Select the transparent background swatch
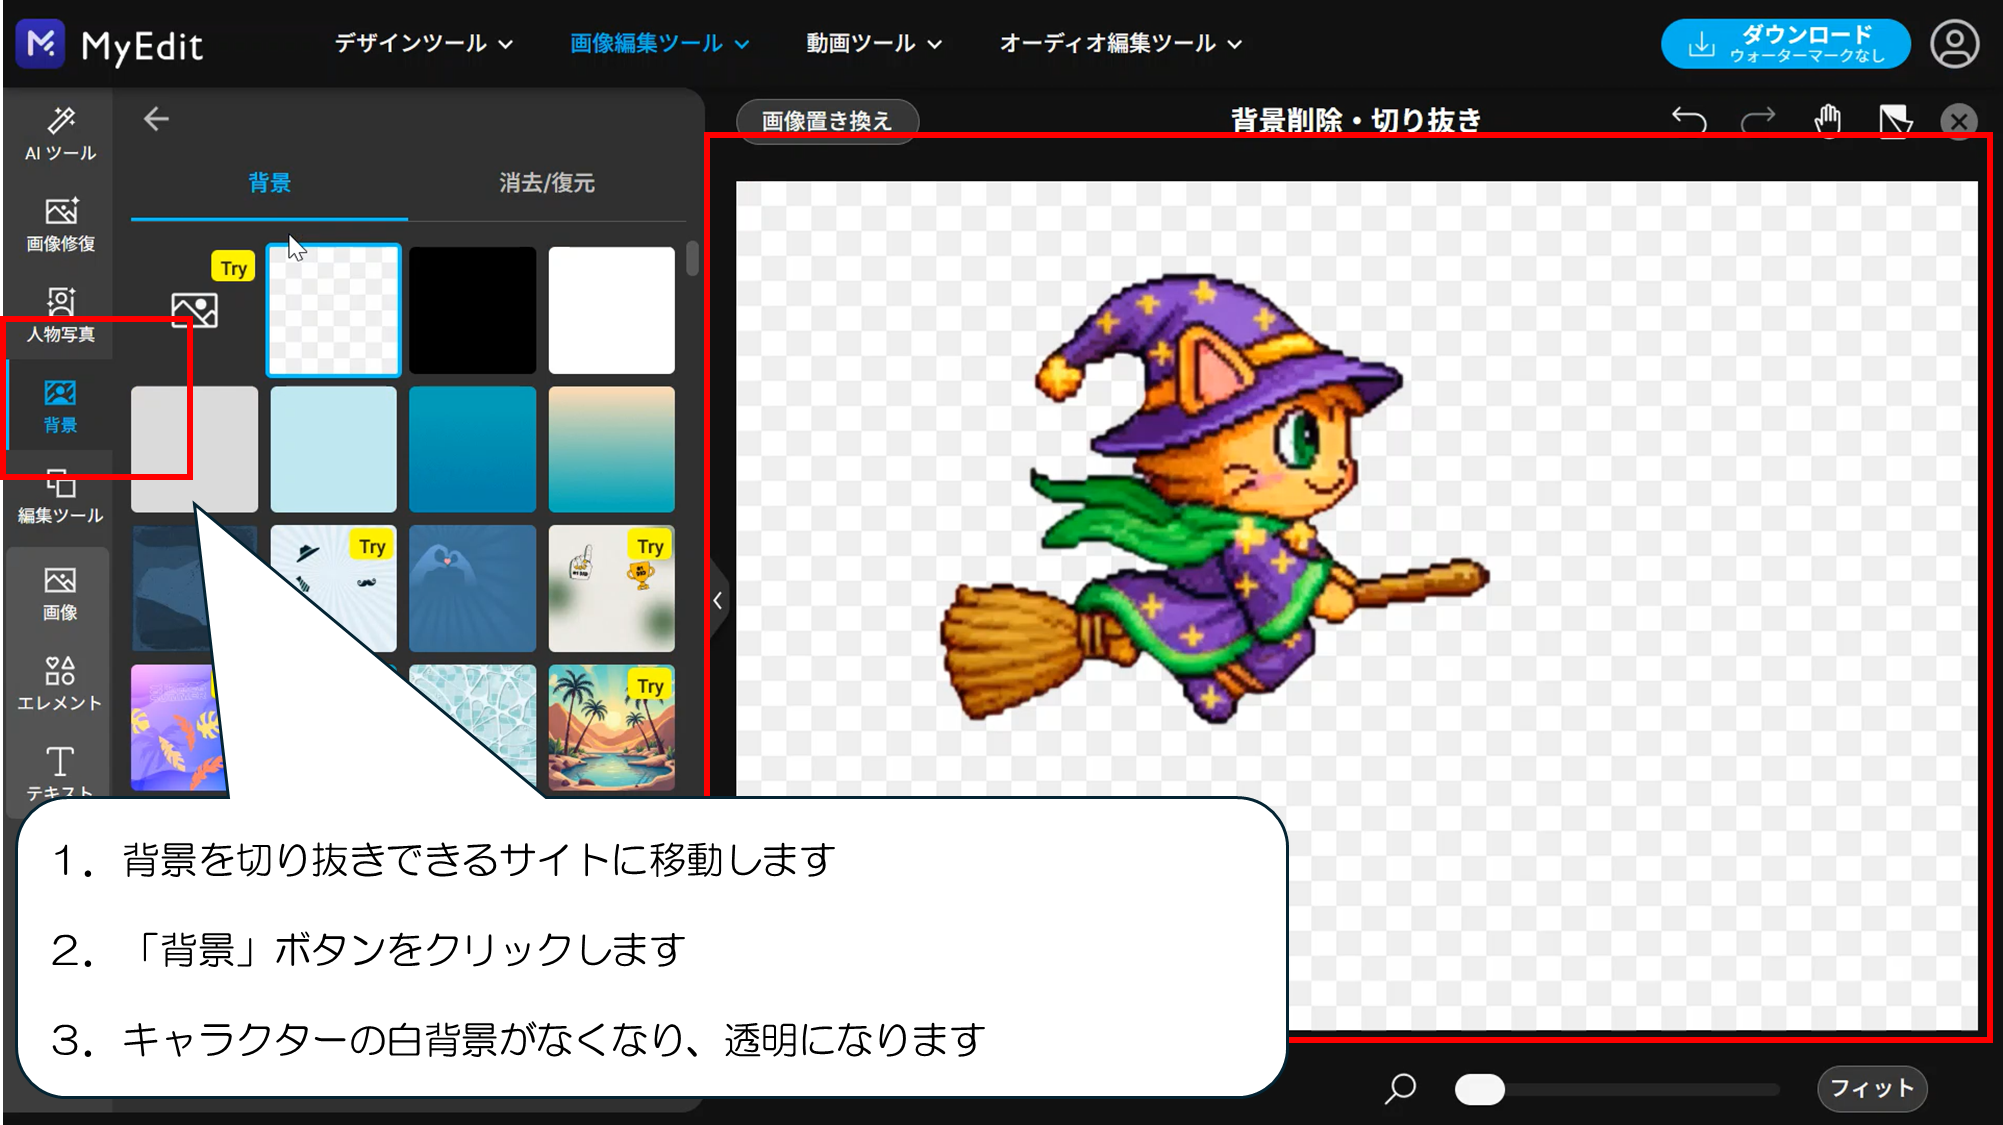Image resolution: width=2003 pixels, height=1125 pixels. point(333,310)
